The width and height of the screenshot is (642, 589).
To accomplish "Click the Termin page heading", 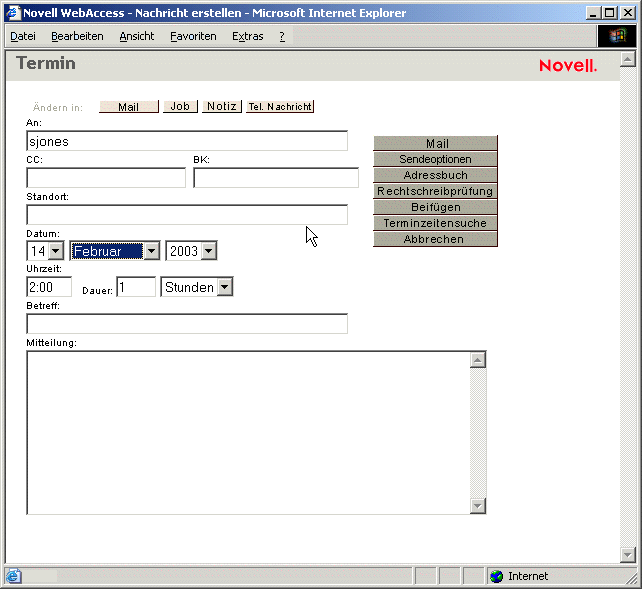I will (x=46, y=63).
